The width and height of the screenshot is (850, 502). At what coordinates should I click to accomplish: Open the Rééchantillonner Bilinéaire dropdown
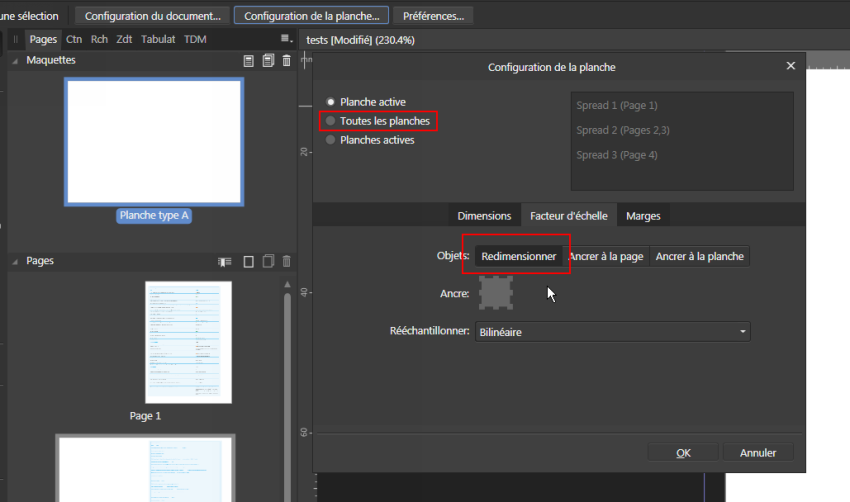(612, 332)
